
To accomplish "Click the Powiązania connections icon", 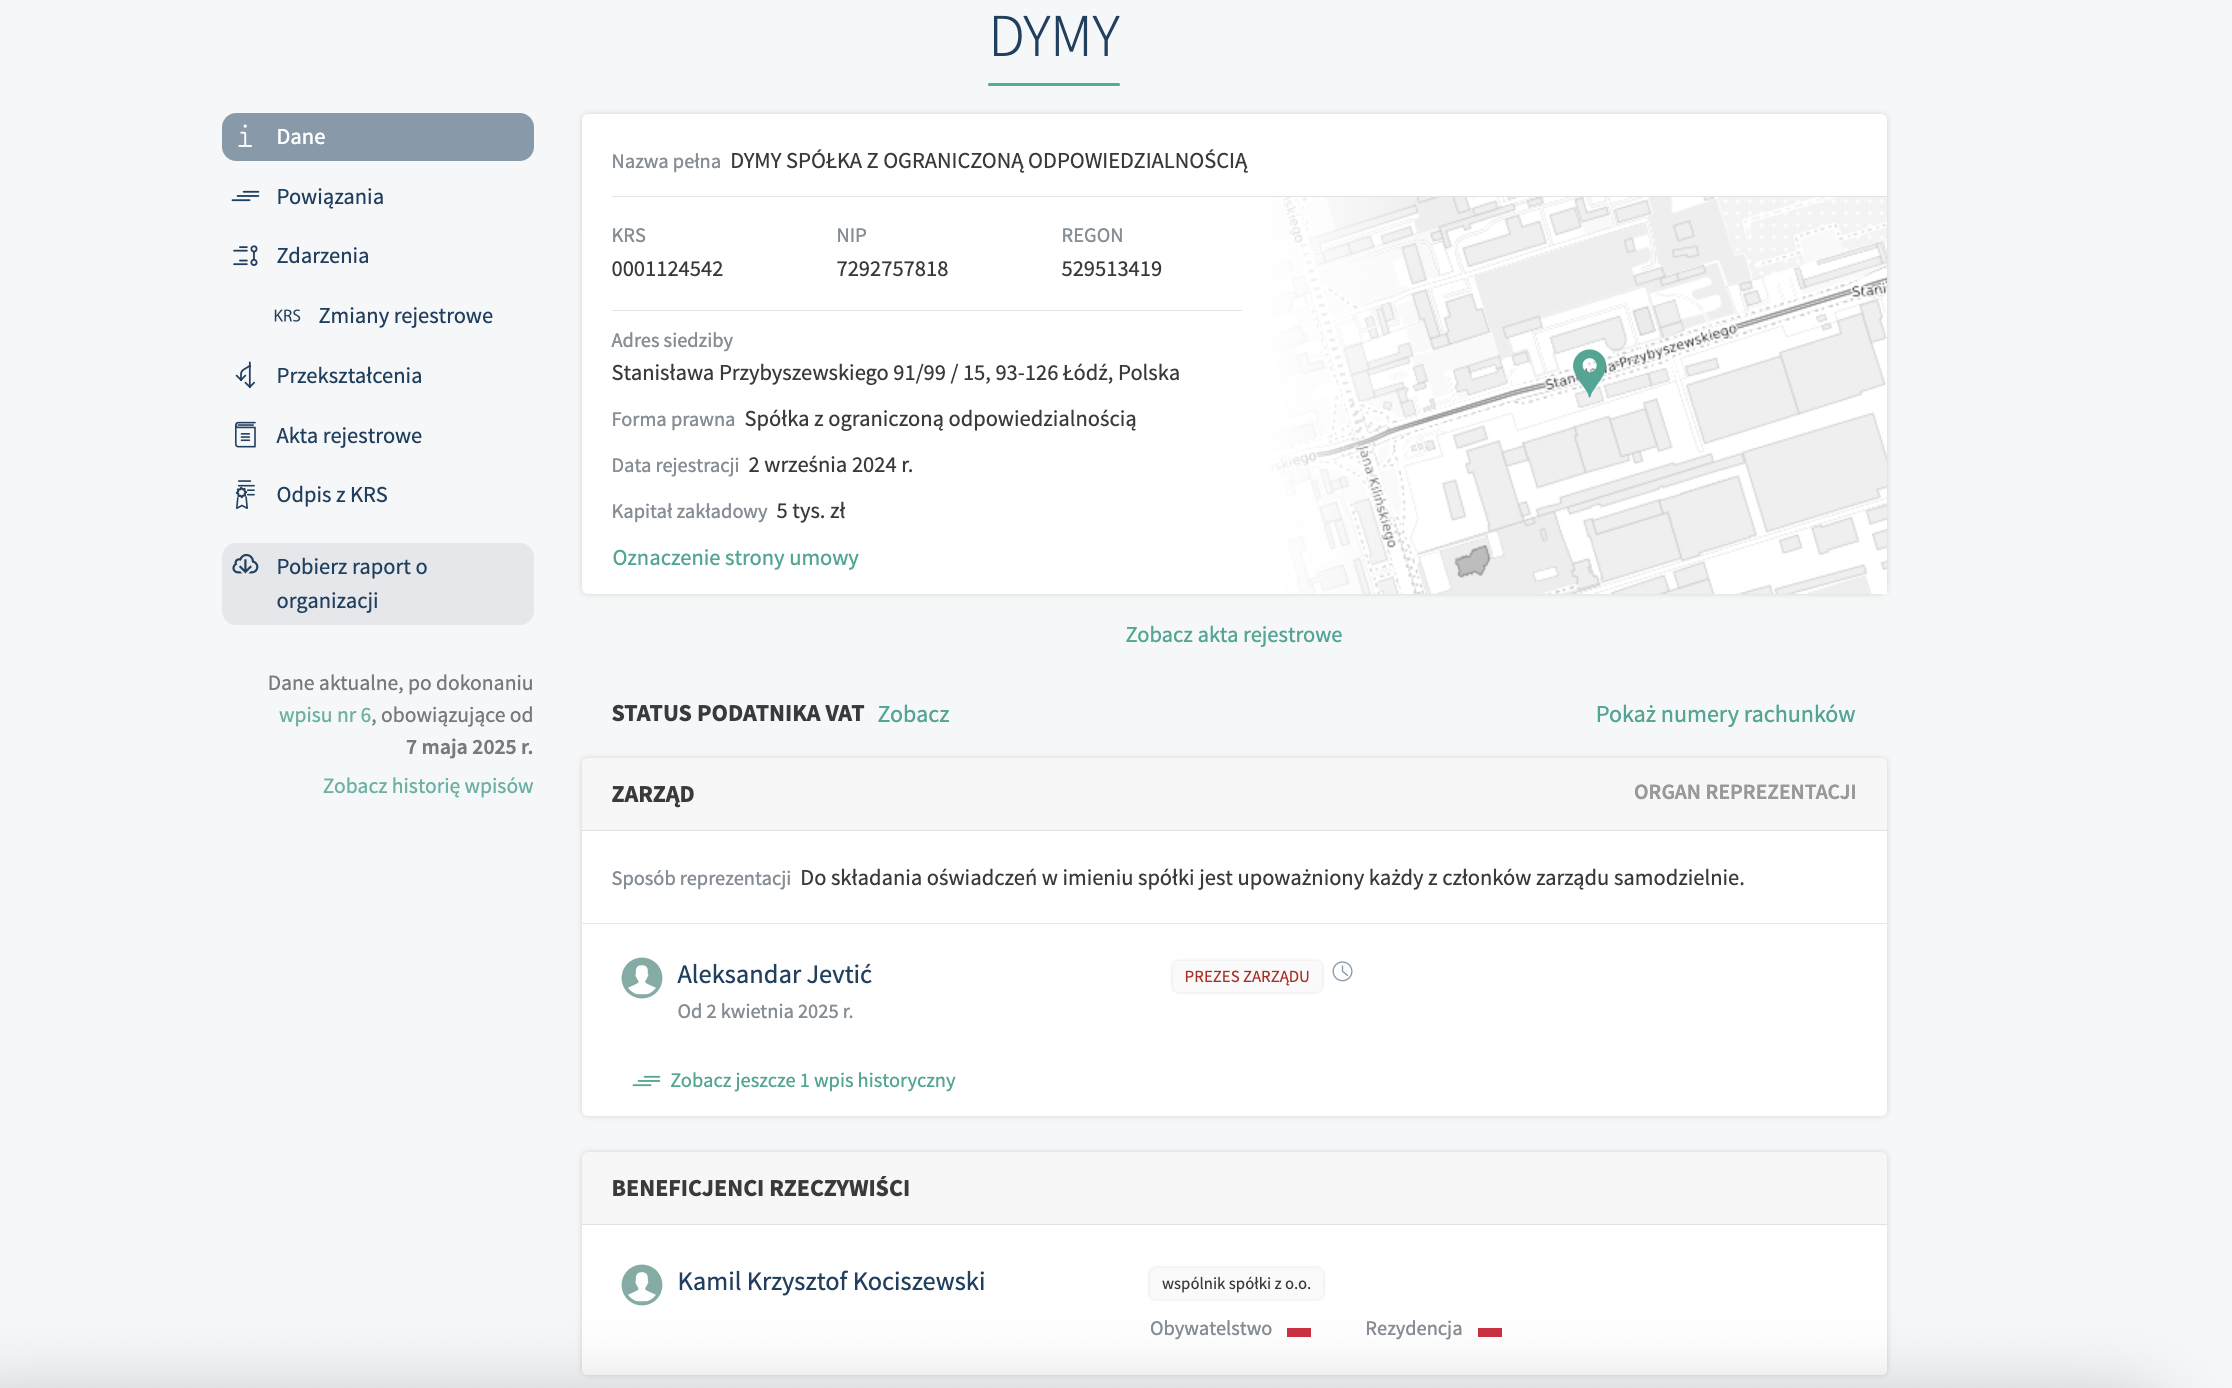I will click(x=245, y=196).
